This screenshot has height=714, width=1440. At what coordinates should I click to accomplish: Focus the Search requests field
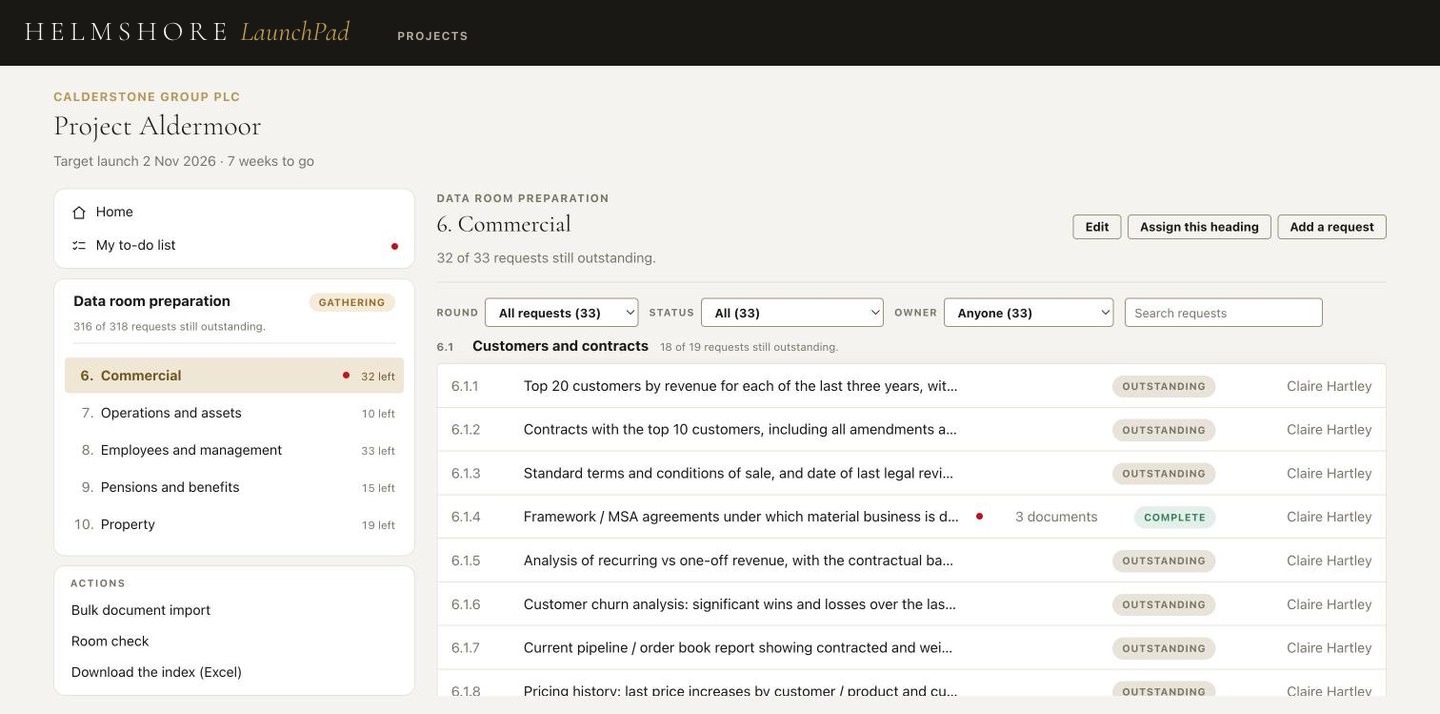point(1224,313)
